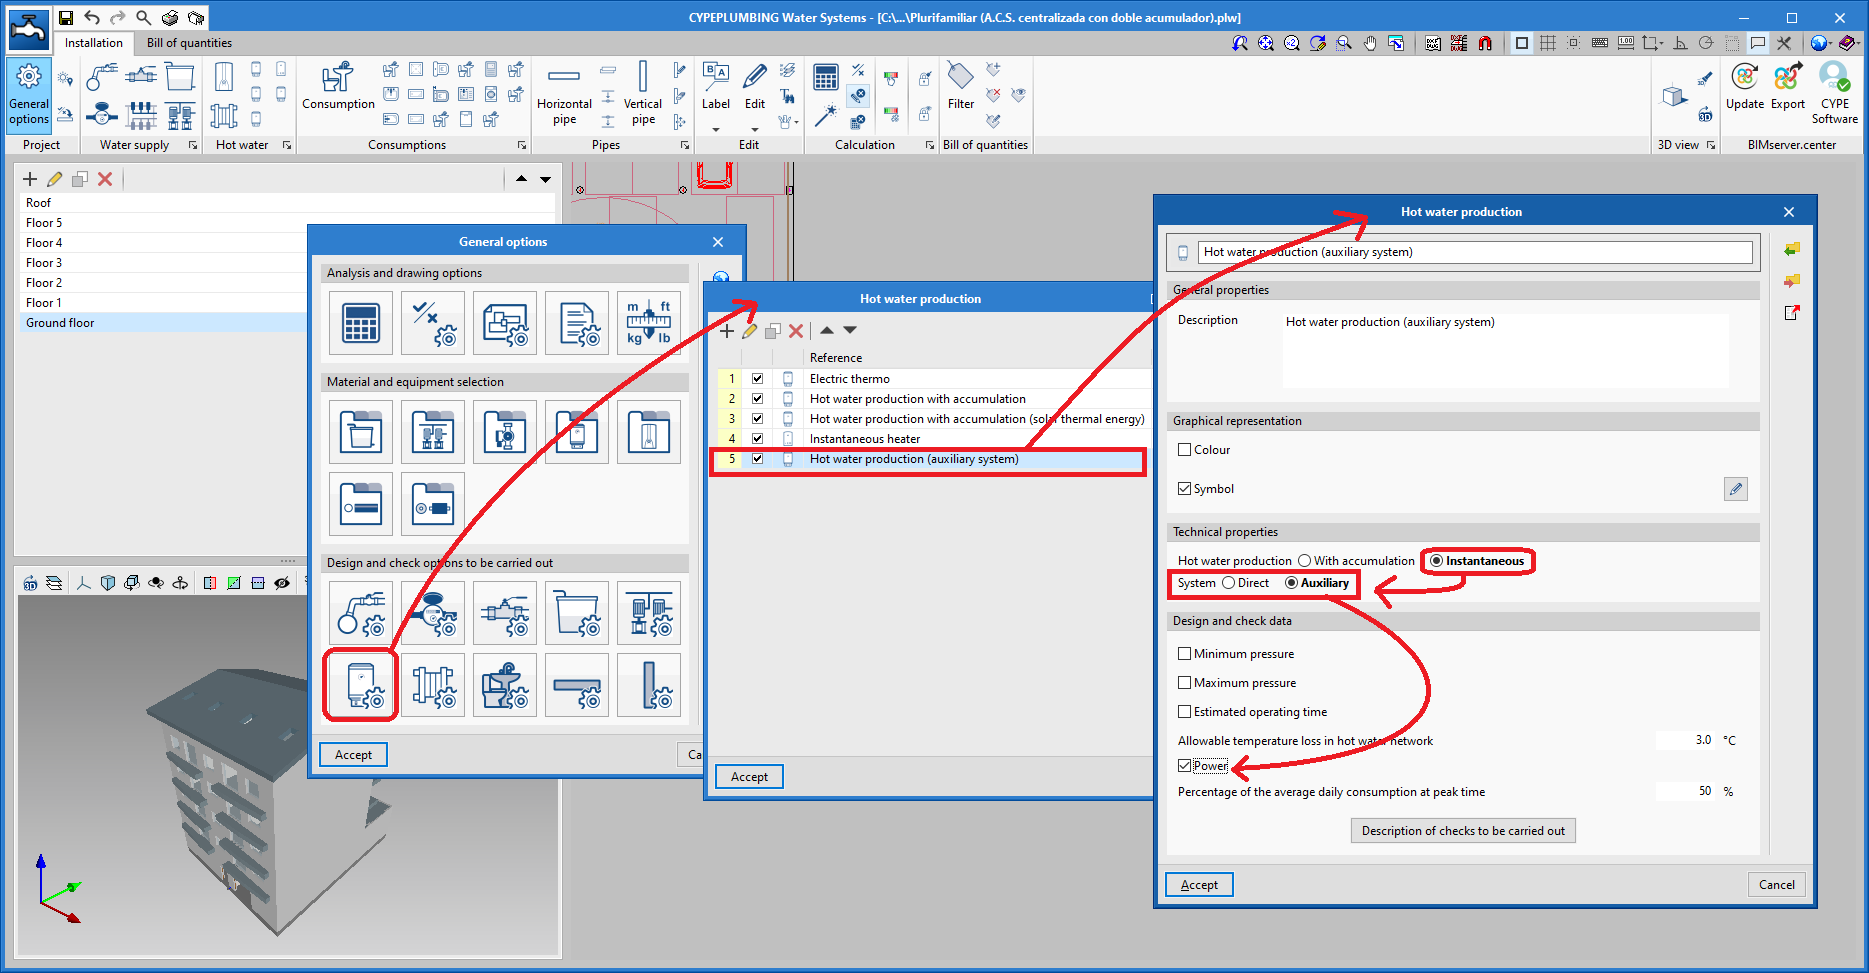Screen dimensions: 1869x973
Task: Switch to Bill of quantities tab
Action: (x=189, y=43)
